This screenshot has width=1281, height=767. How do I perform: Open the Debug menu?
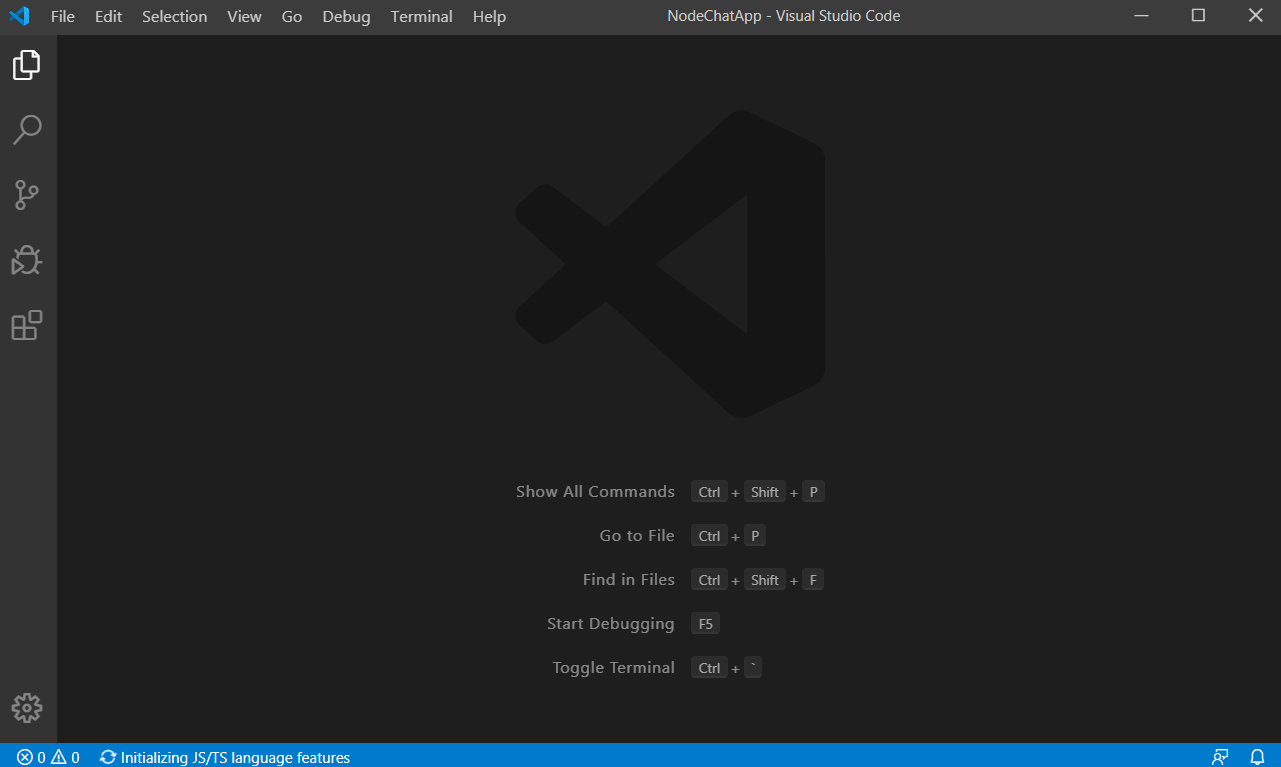346,16
